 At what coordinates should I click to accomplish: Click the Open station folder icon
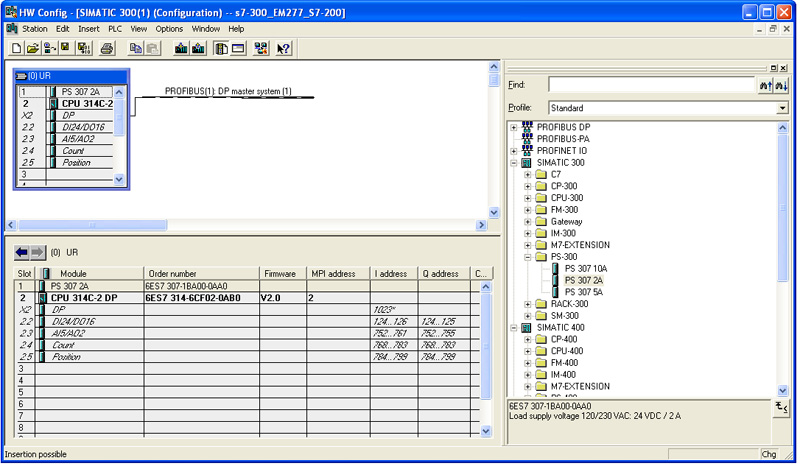pyautogui.click(x=33, y=48)
